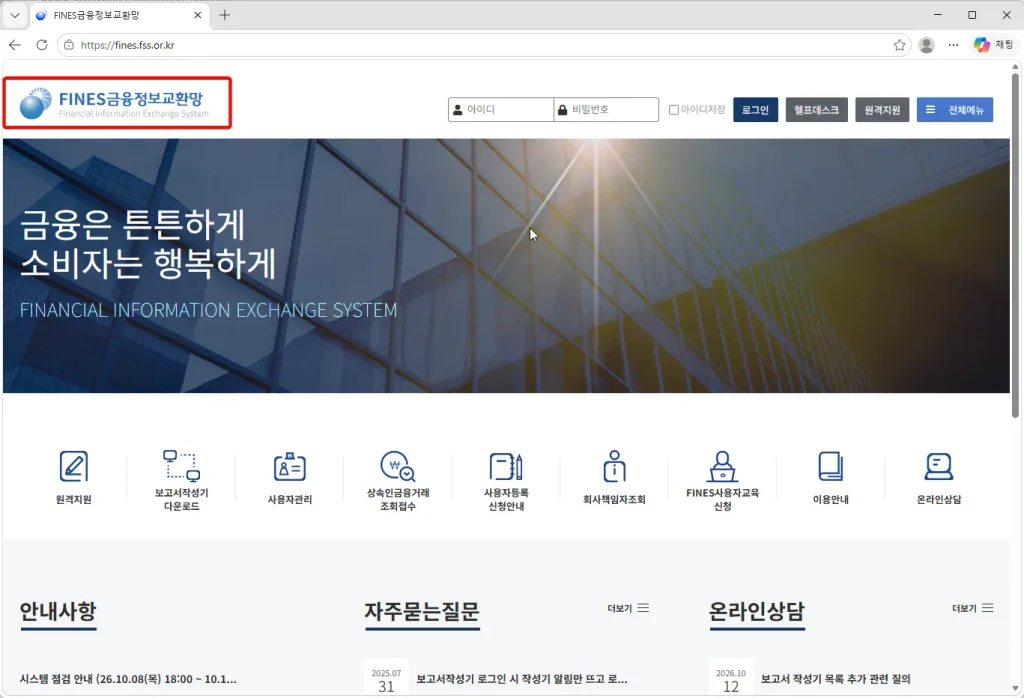
Task: Expand 온라인상담 list via 더보기
Action: pyautogui.click(x=972, y=608)
